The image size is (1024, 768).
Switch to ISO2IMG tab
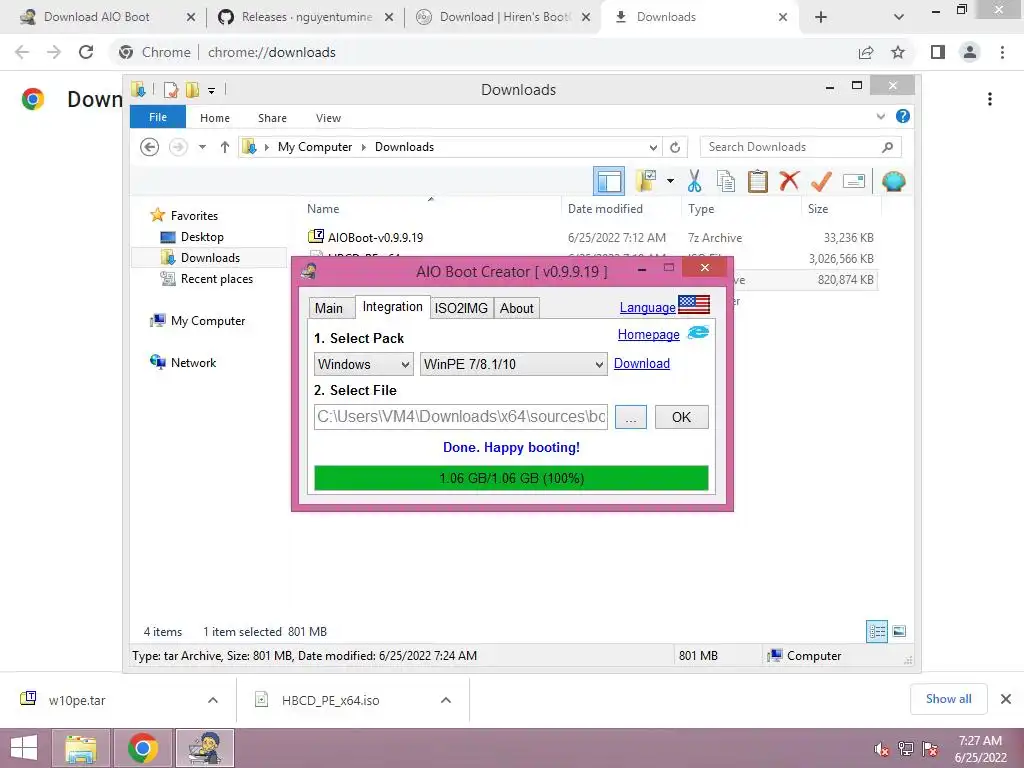[461, 308]
